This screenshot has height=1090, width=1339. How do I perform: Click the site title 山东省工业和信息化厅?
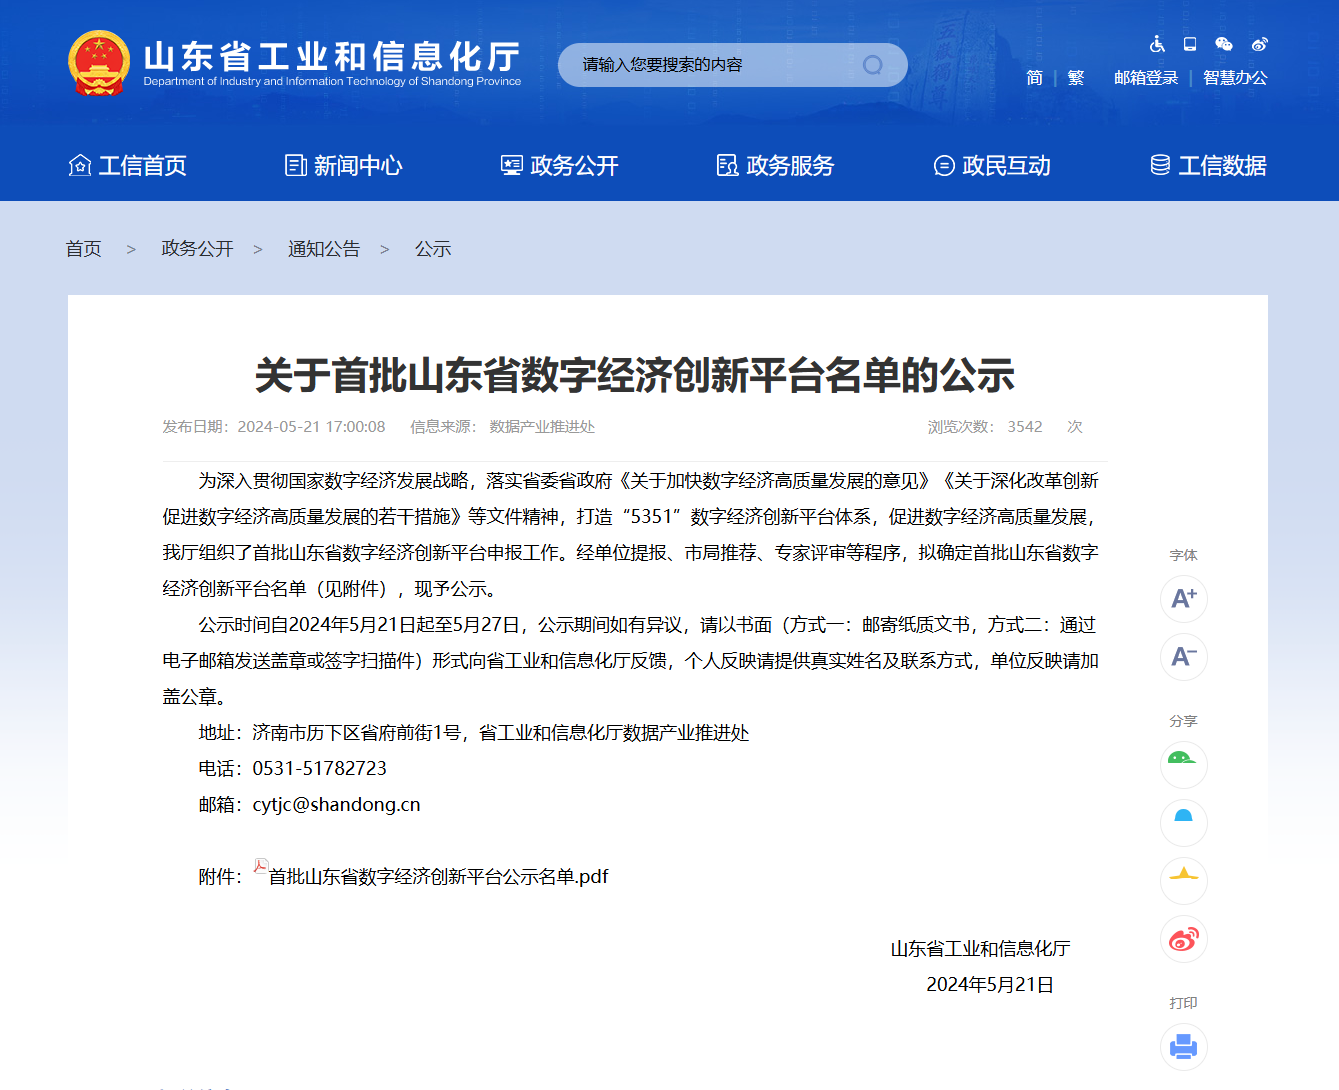coord(332,56)
